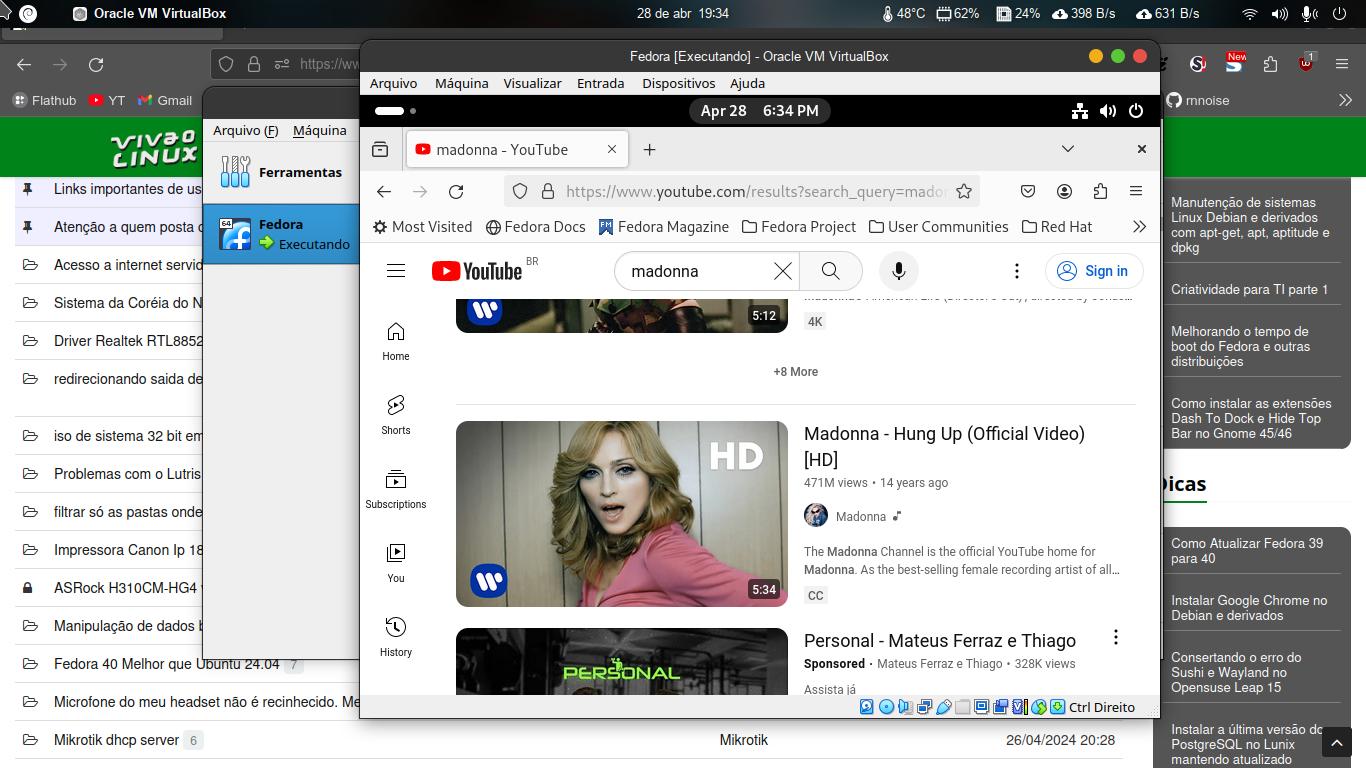Viewport: 1366px width, 768px height.
Task: Open options for Personal sponsored video
Action: pyautogui.click(x=1116, y=637)
